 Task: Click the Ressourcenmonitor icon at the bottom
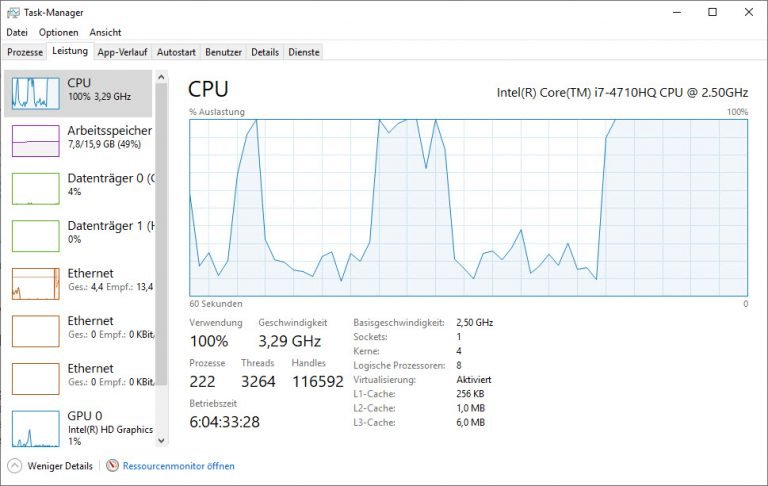[x=113, y=466]
